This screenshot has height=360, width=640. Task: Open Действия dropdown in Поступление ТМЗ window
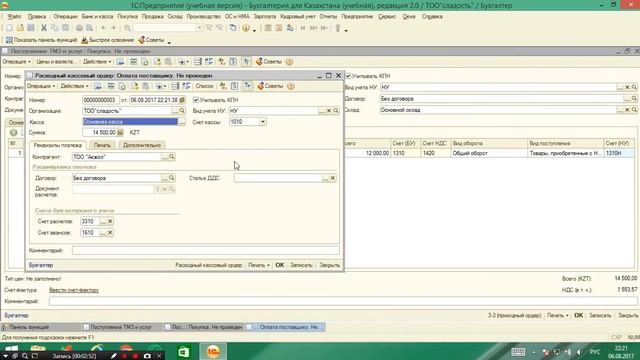click(x=97, y=62)
